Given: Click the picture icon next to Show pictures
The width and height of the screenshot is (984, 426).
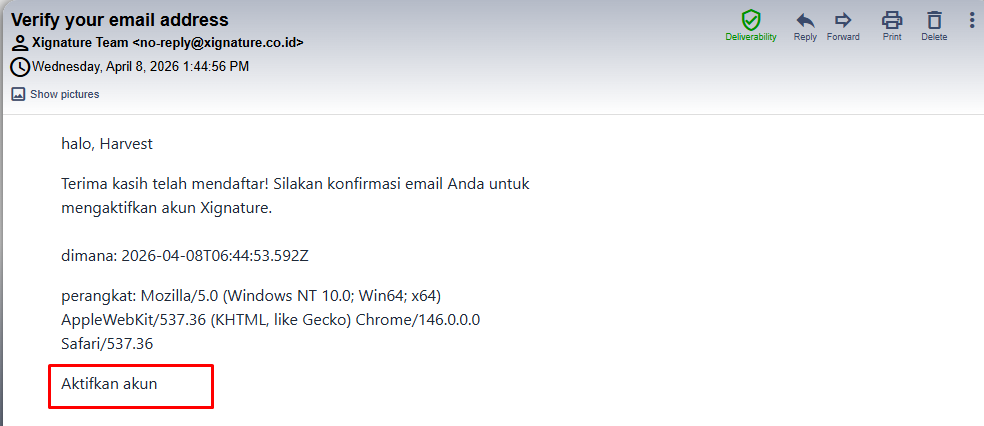Looking at the screenshot, I should 18,94.
